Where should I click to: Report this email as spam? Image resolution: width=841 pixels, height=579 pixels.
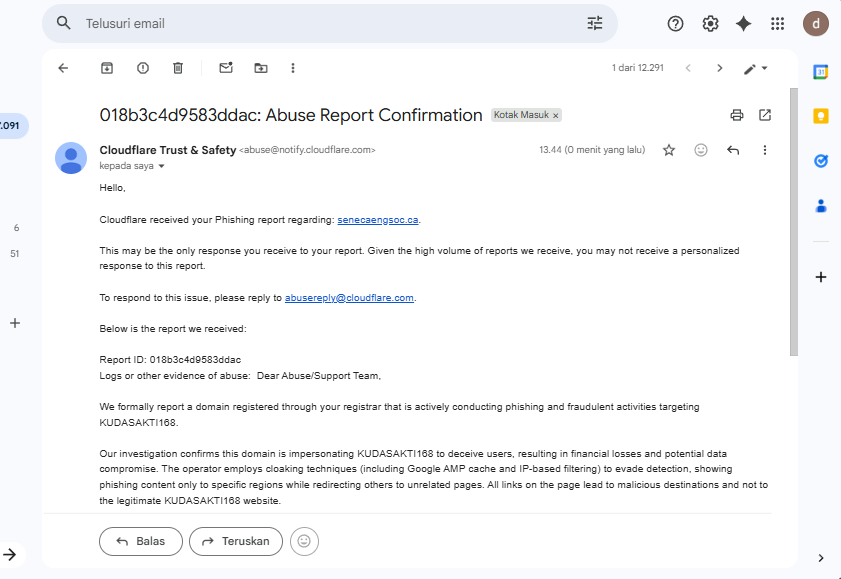coord(143,68)
